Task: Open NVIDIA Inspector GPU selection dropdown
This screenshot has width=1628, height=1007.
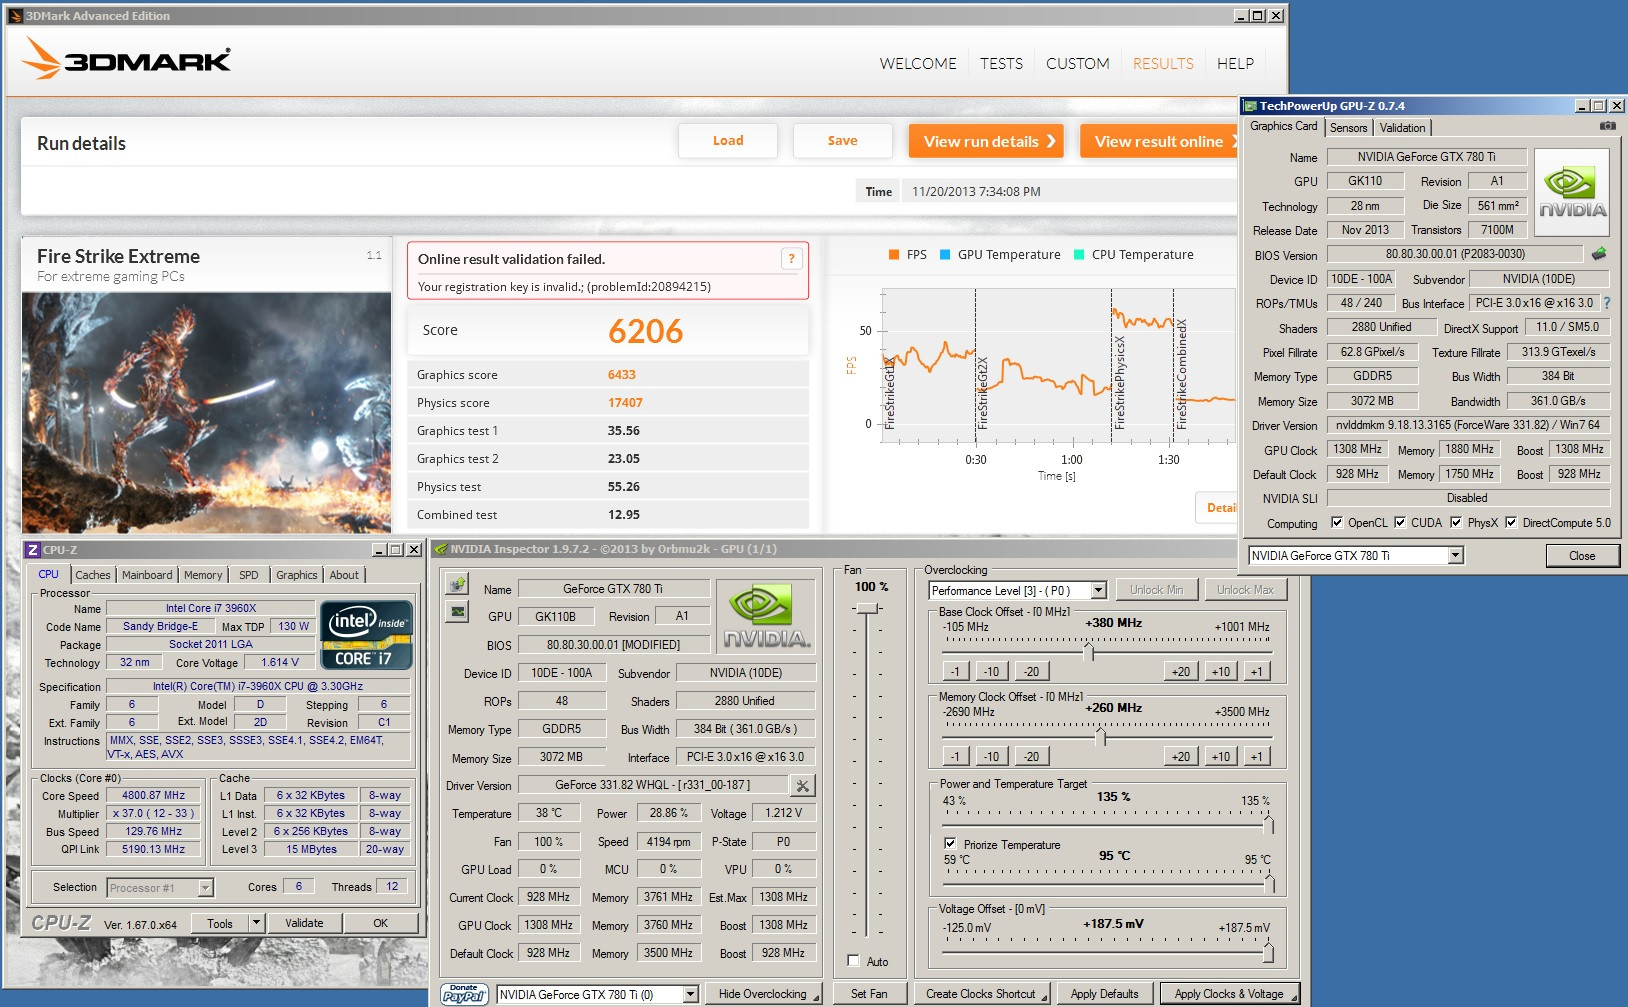Action: [x=690, y=994]
